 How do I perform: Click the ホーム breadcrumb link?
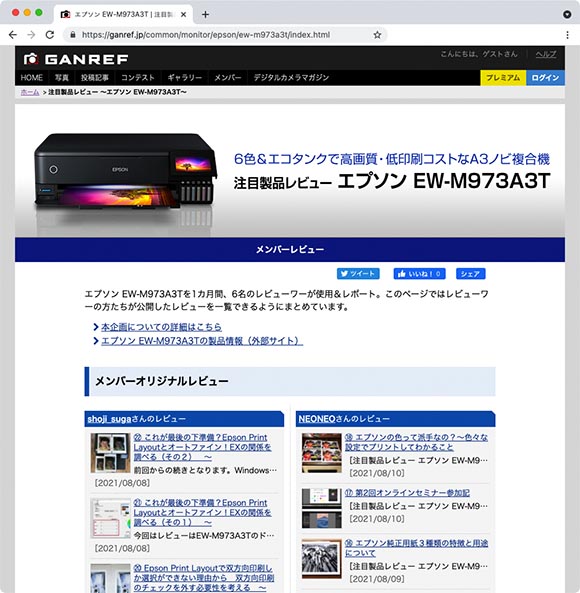(30, 92)
